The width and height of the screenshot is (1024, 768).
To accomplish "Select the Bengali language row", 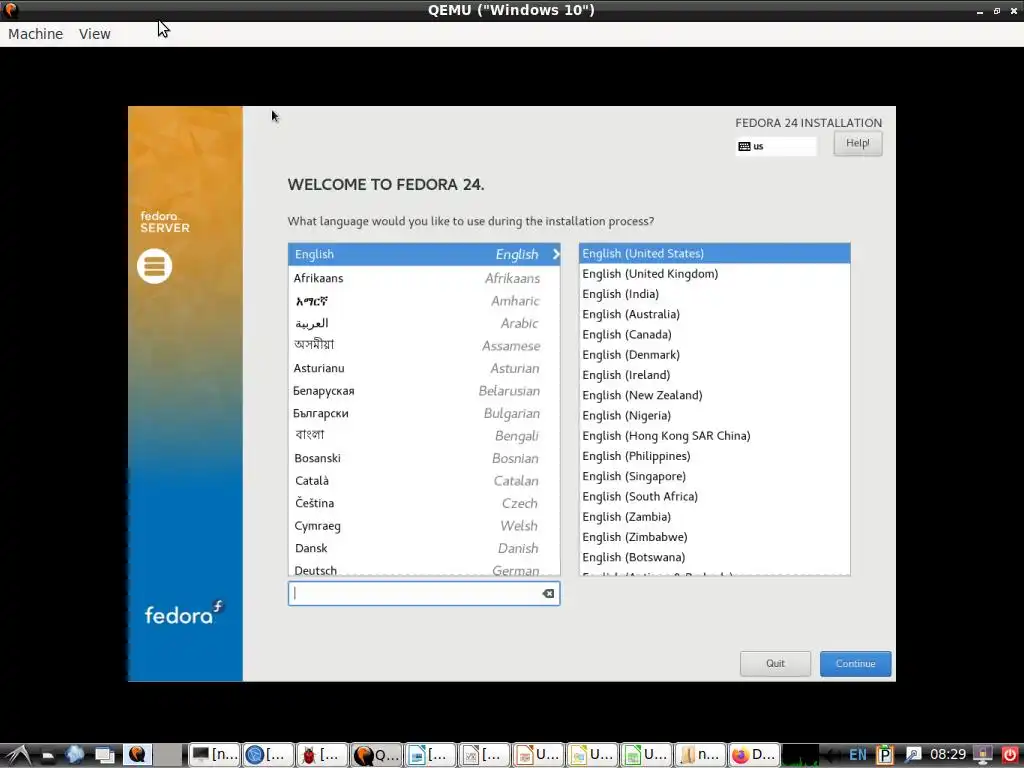I will 424,436.
